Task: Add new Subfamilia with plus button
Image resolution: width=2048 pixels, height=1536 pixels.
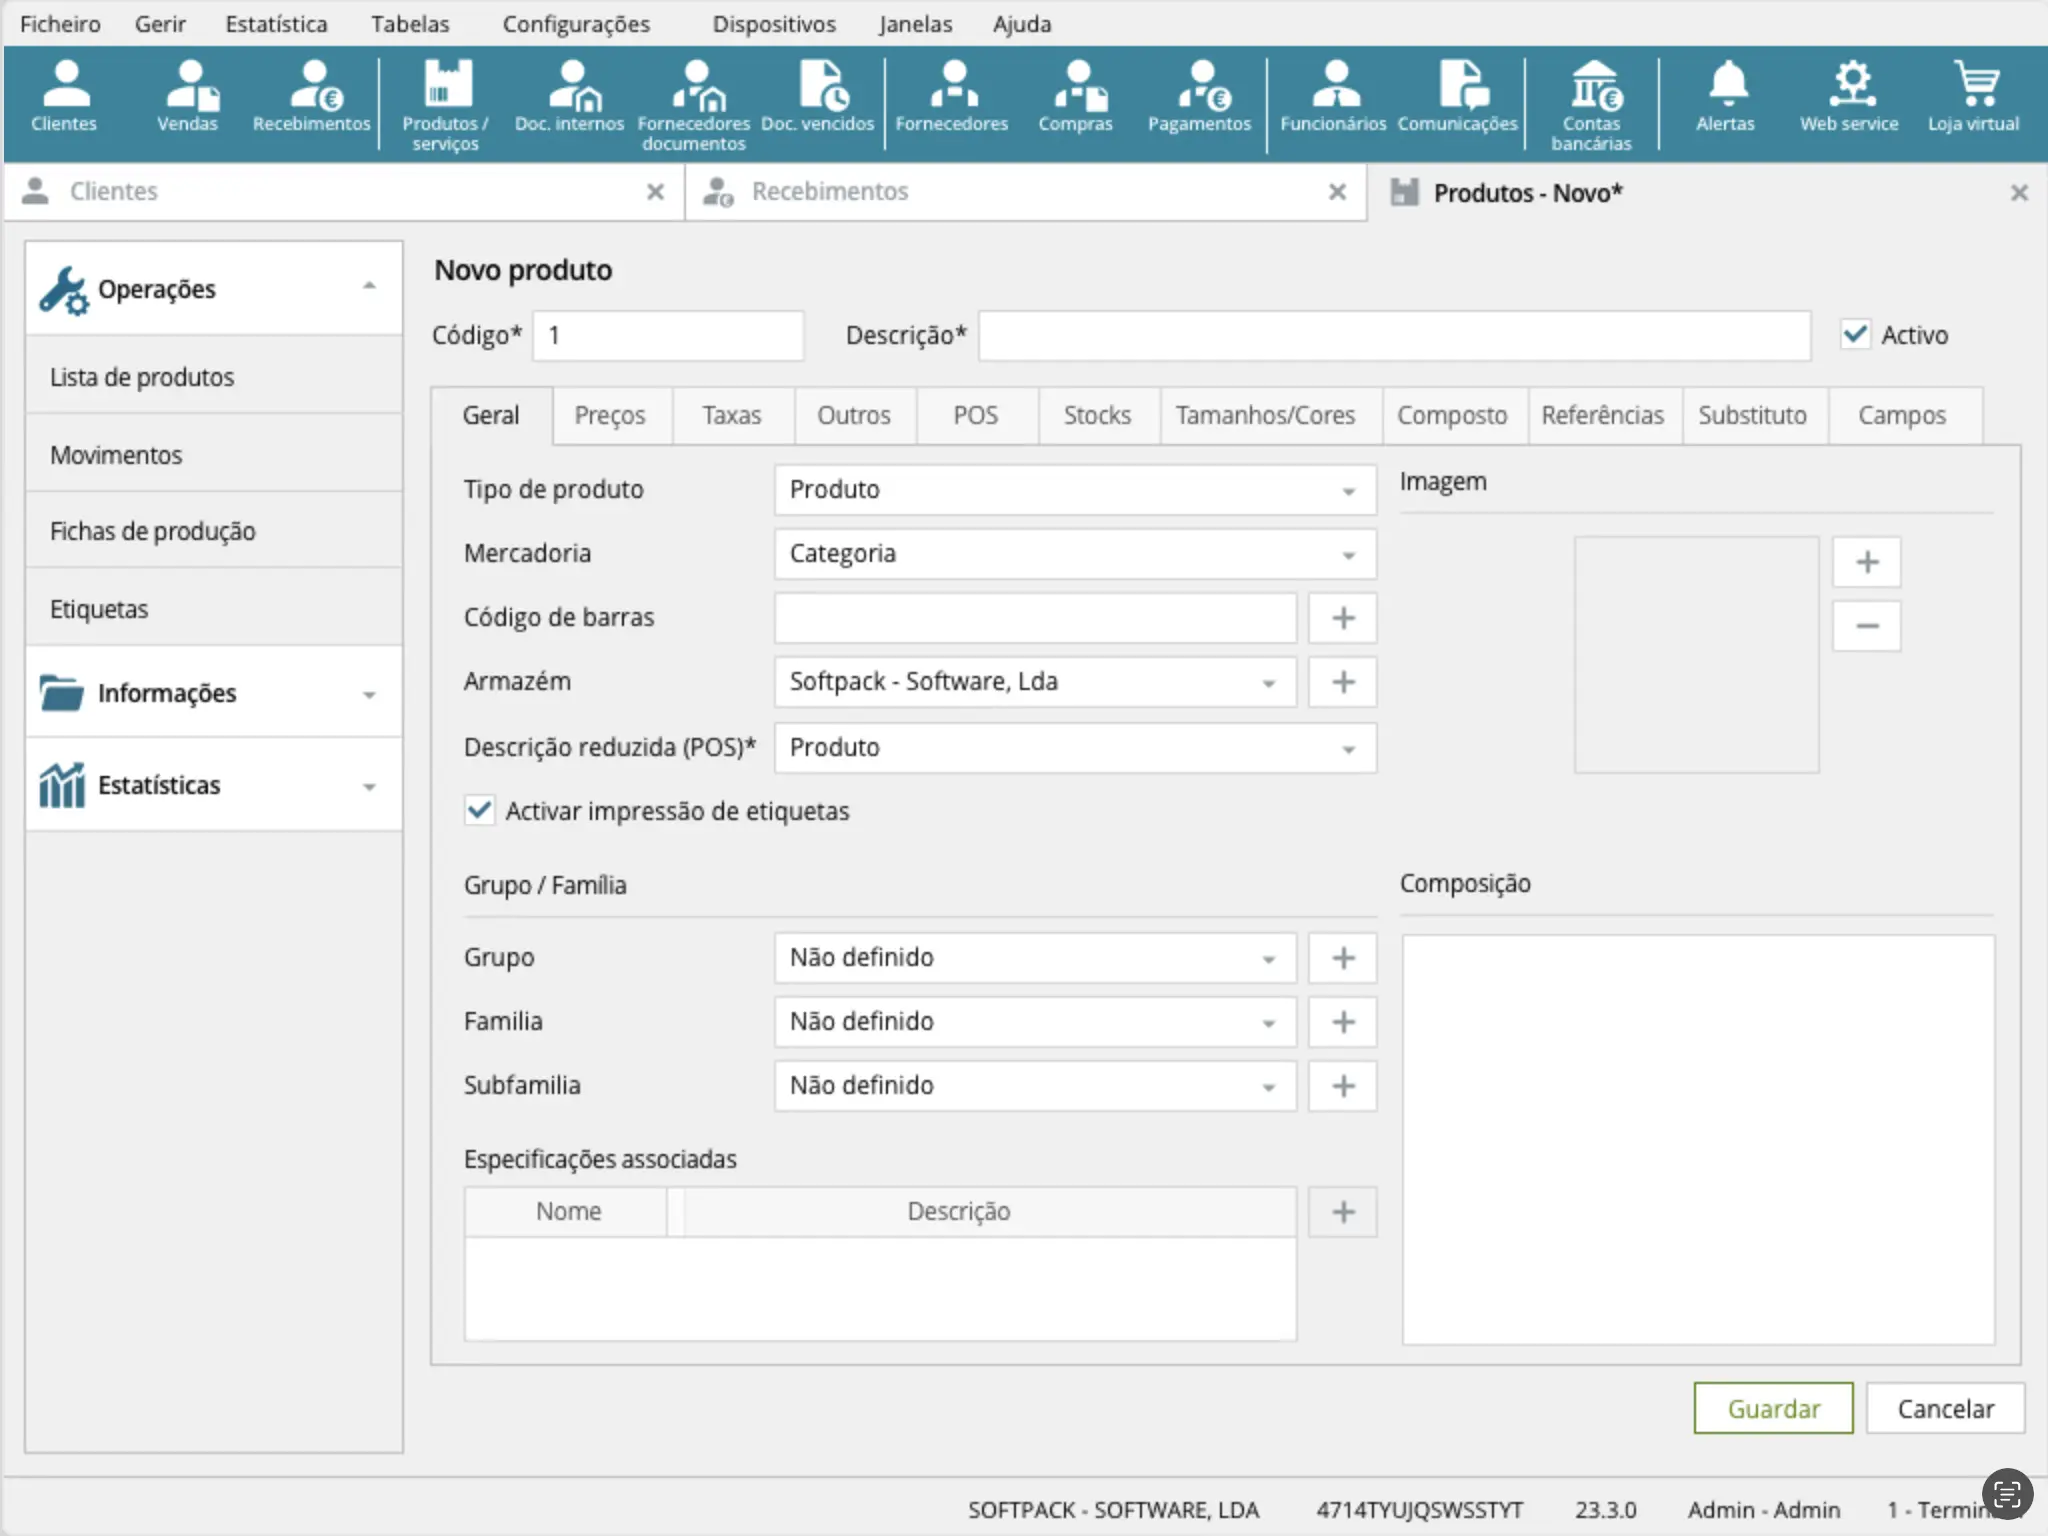Action: (x=1343, y=1086)
